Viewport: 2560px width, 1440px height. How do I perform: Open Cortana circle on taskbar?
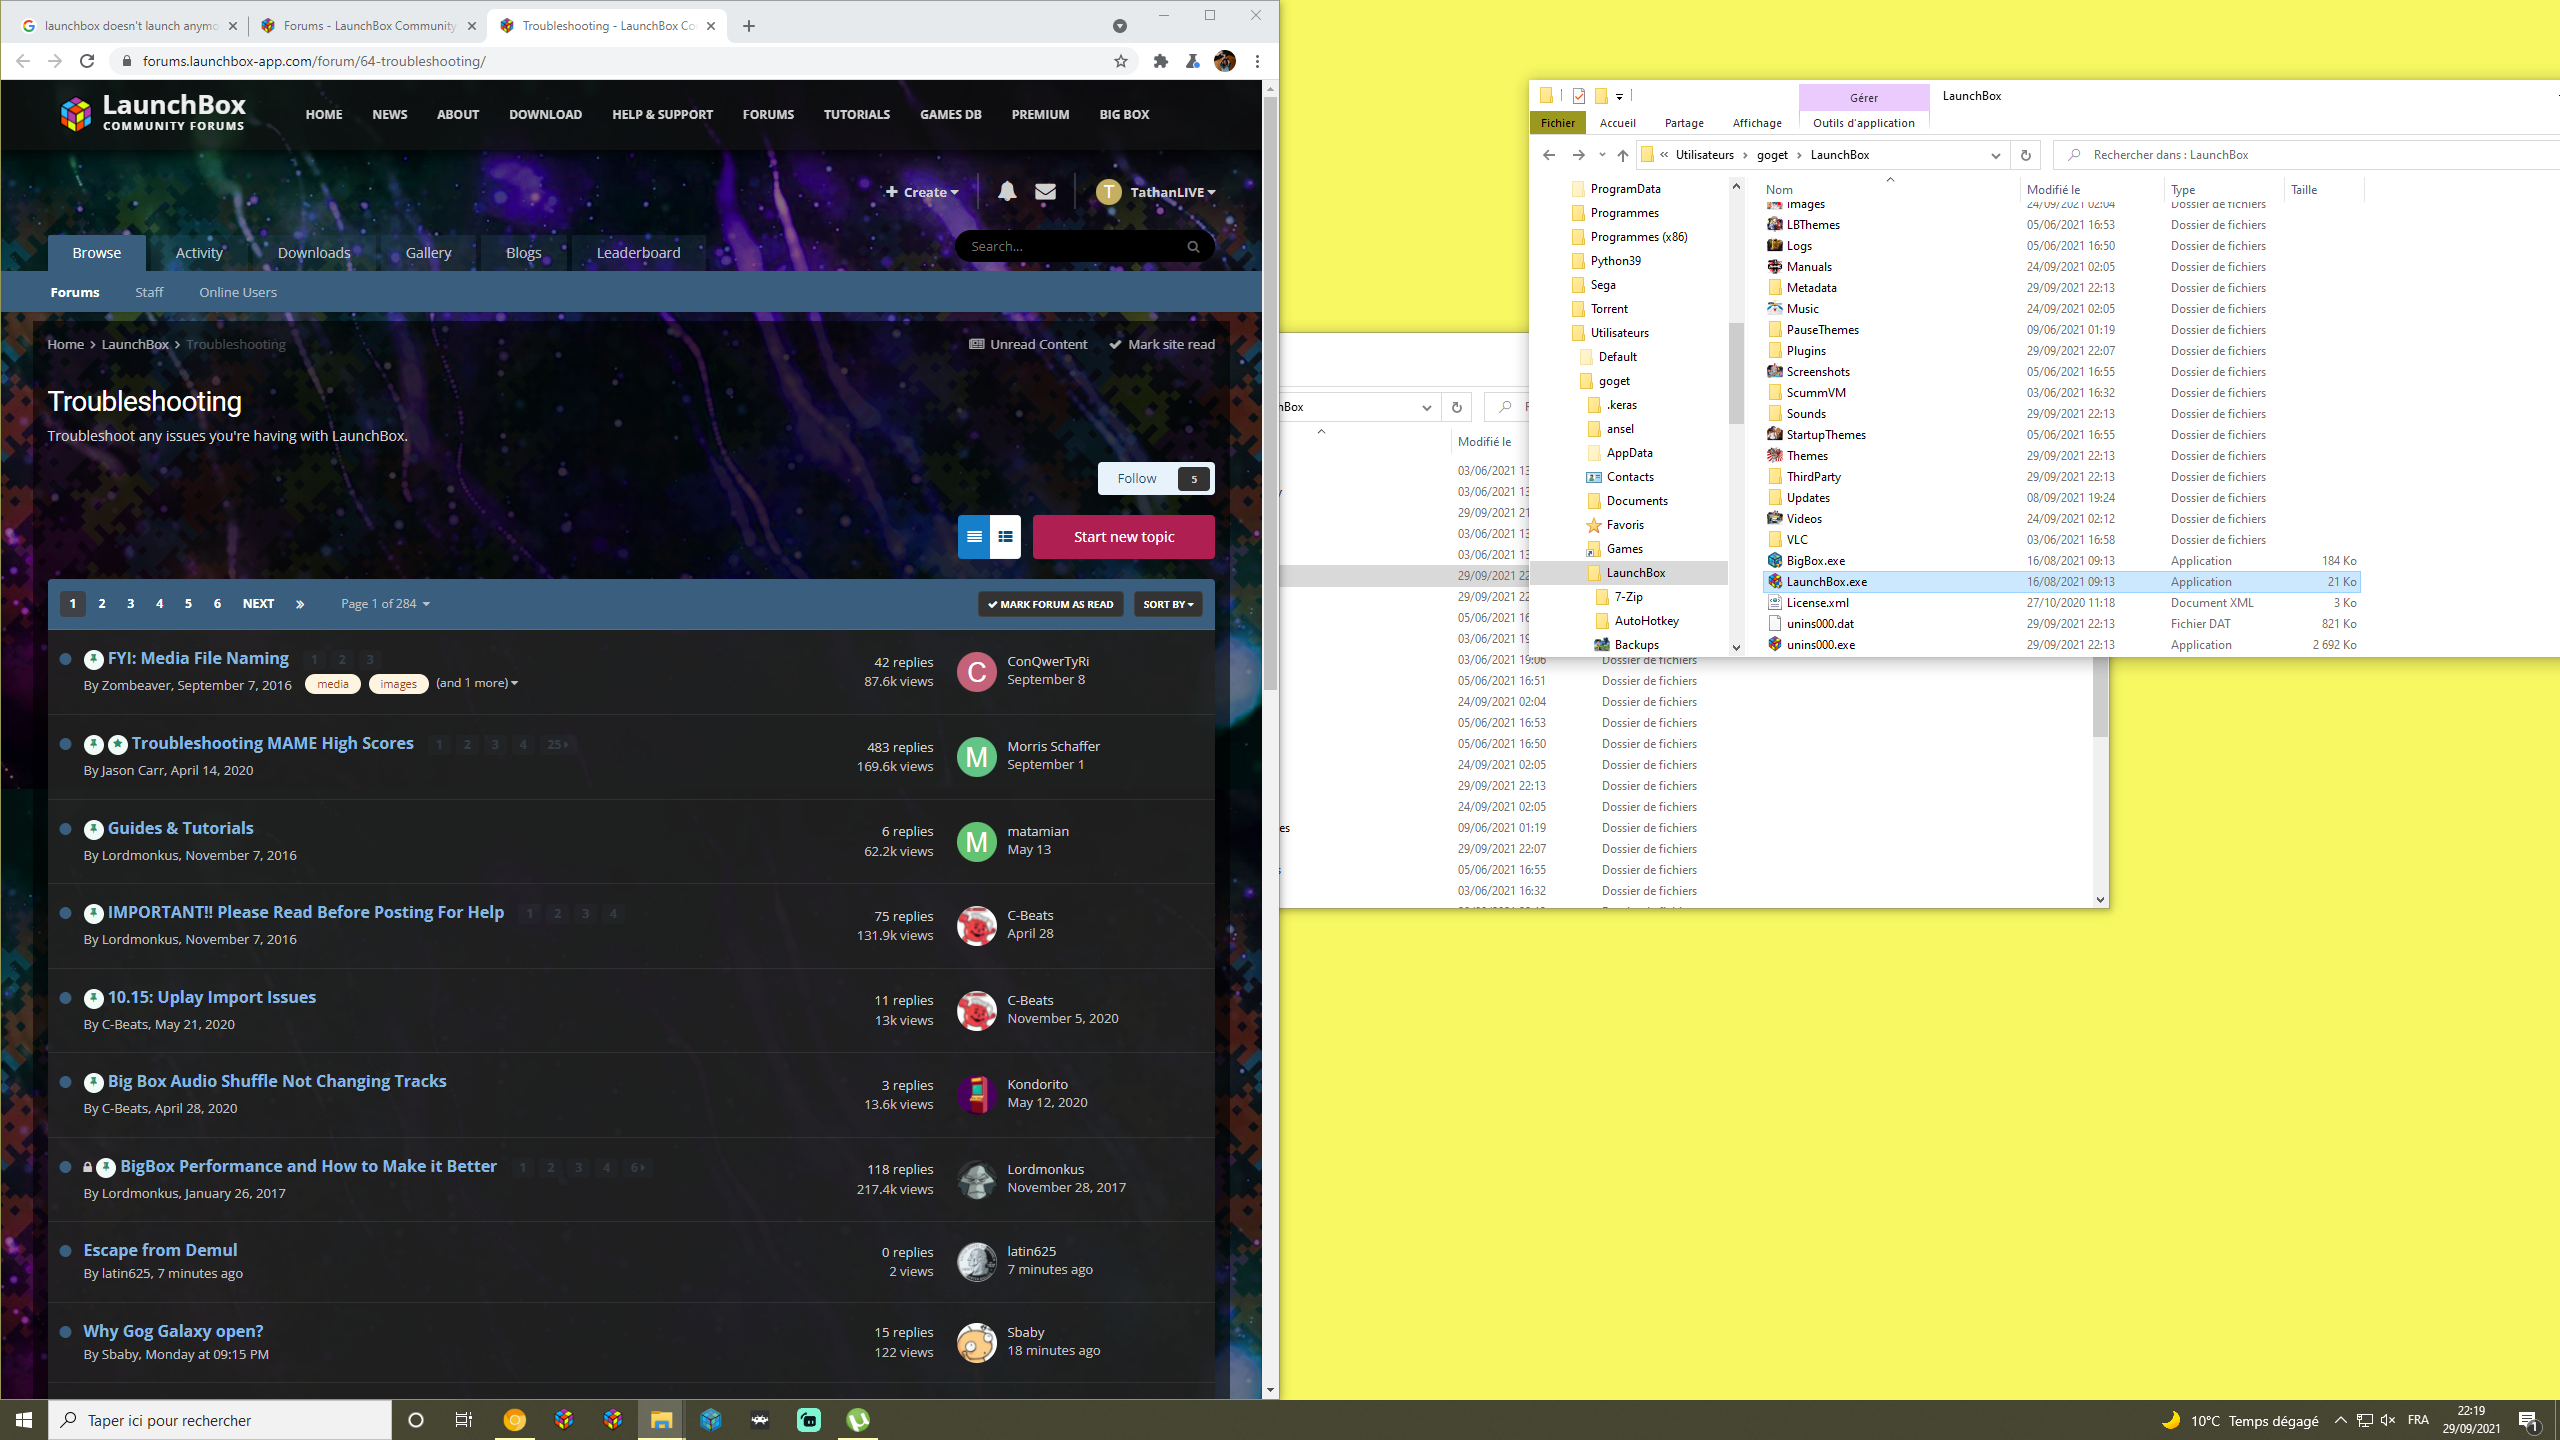click(416, 1420)
